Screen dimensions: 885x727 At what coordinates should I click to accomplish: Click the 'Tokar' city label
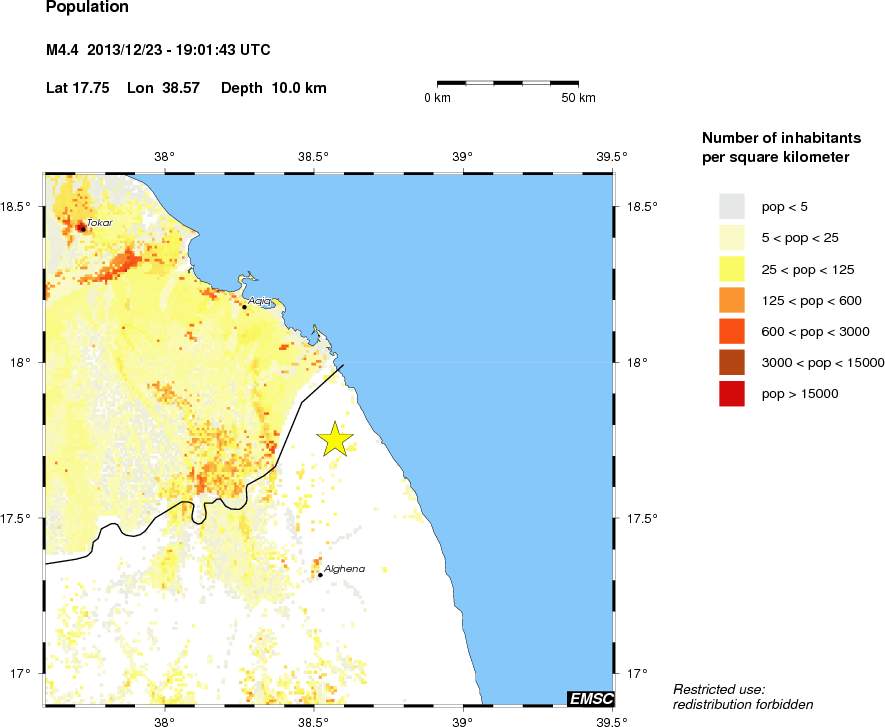pyautogui.click(x=100, y=222)
